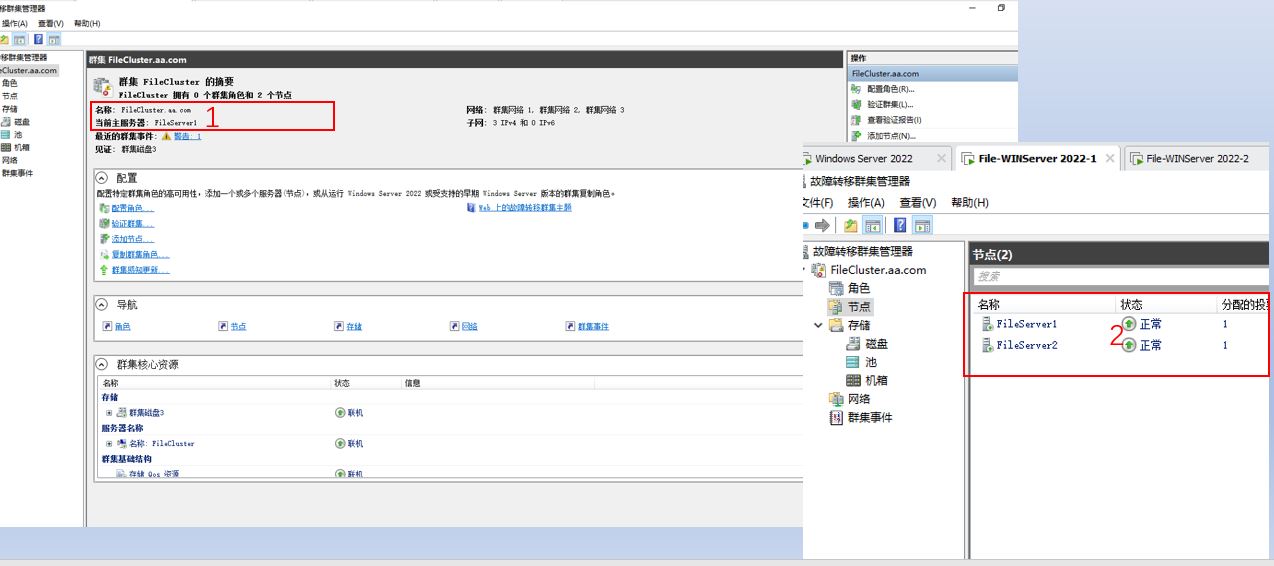Click the 搜索 box in the 节点 pane
The width and height of the screenshot is (1274, 566).
click(x=1122, y=276)
